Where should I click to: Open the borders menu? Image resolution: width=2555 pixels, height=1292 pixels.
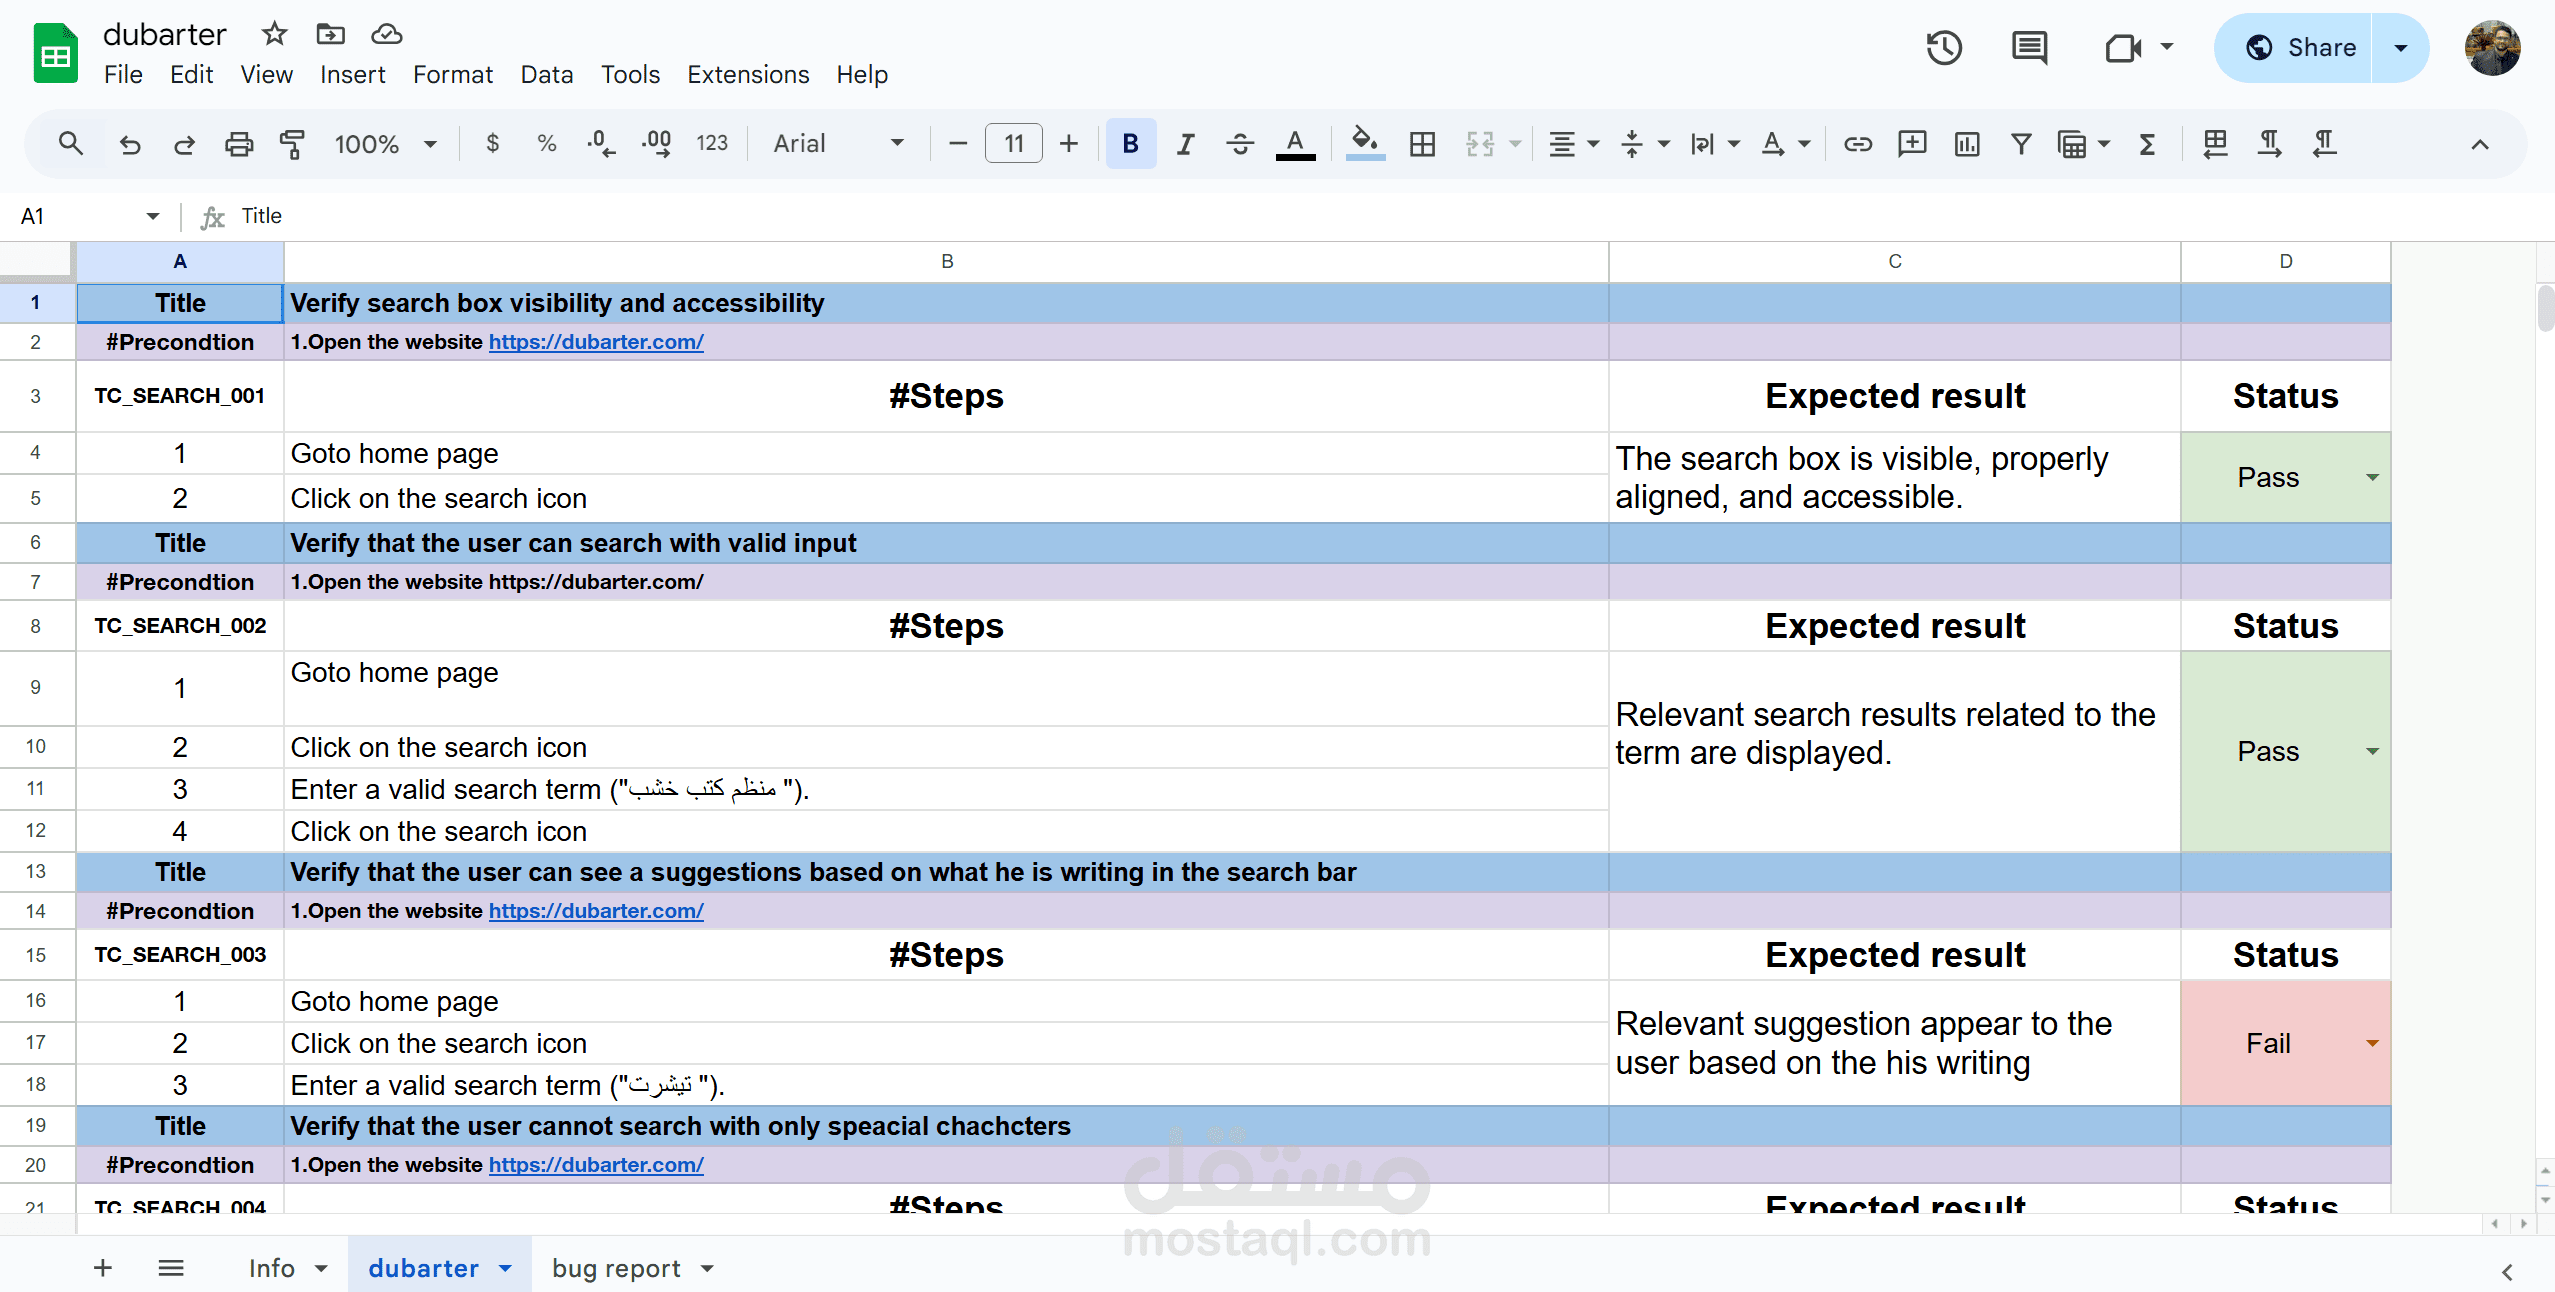pyautogui.click(x=1422, y=144)
